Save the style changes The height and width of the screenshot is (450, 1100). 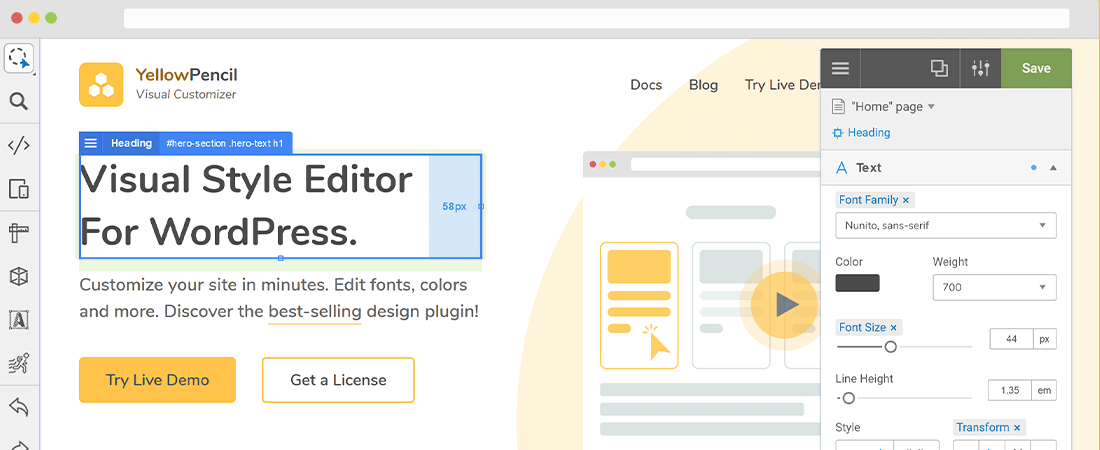1036,68
